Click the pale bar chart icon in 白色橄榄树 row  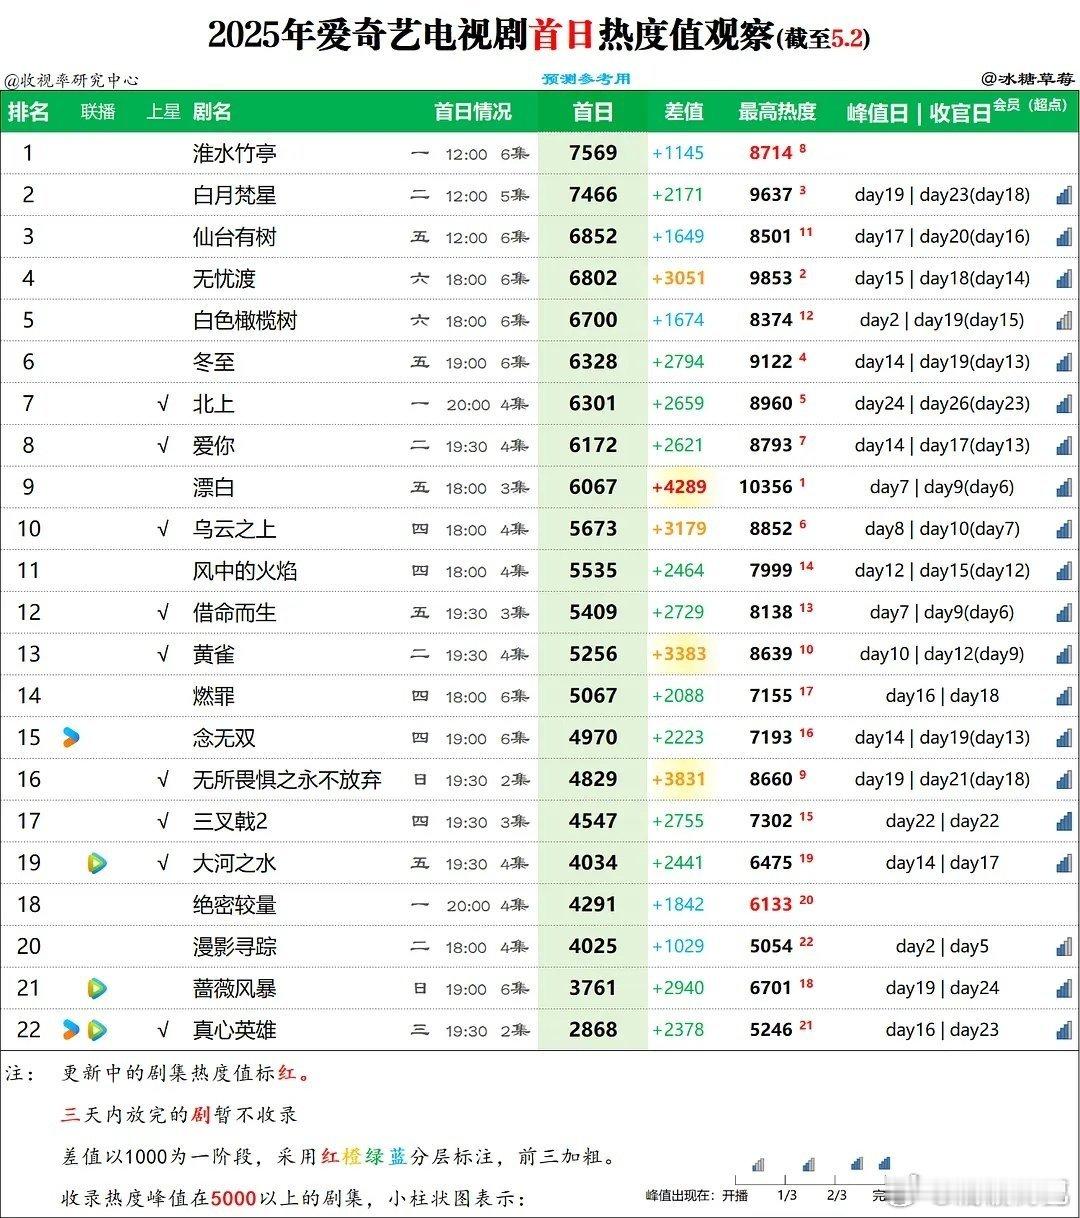tap(1064, 321)
